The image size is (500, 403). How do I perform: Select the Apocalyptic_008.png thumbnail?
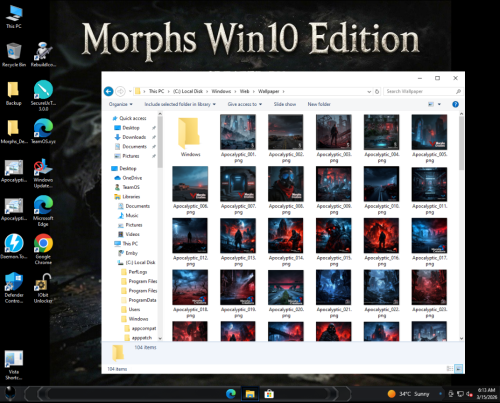click(x=286, y=190)
